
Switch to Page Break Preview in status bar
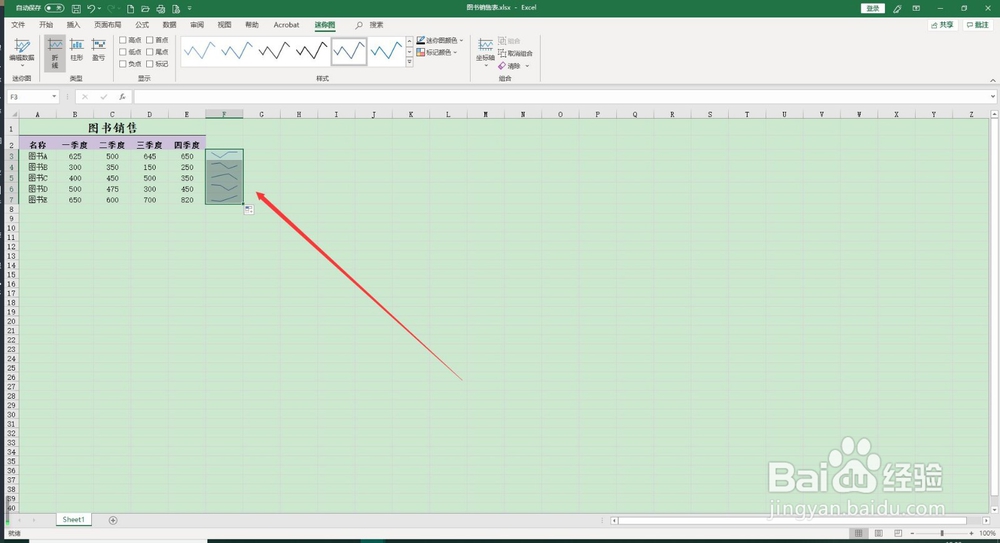pyautogui.click(x=898, y=533)
